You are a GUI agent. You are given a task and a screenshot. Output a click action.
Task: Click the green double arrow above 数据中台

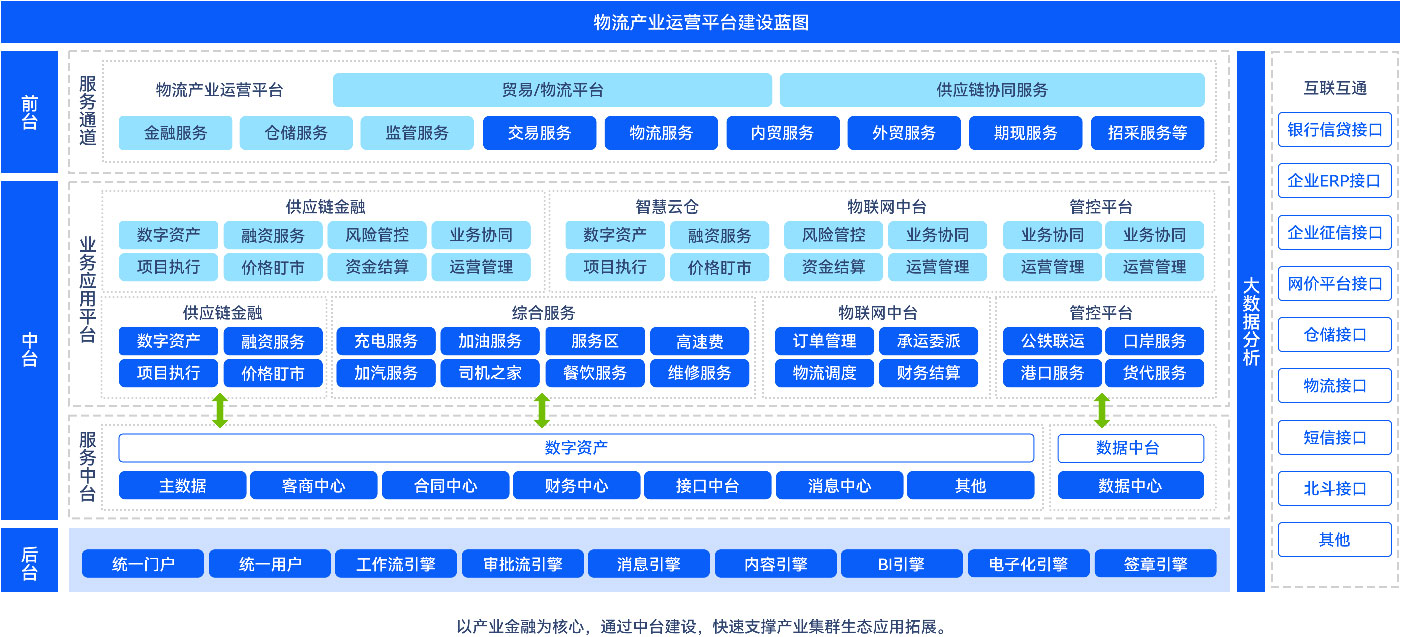1102,410
